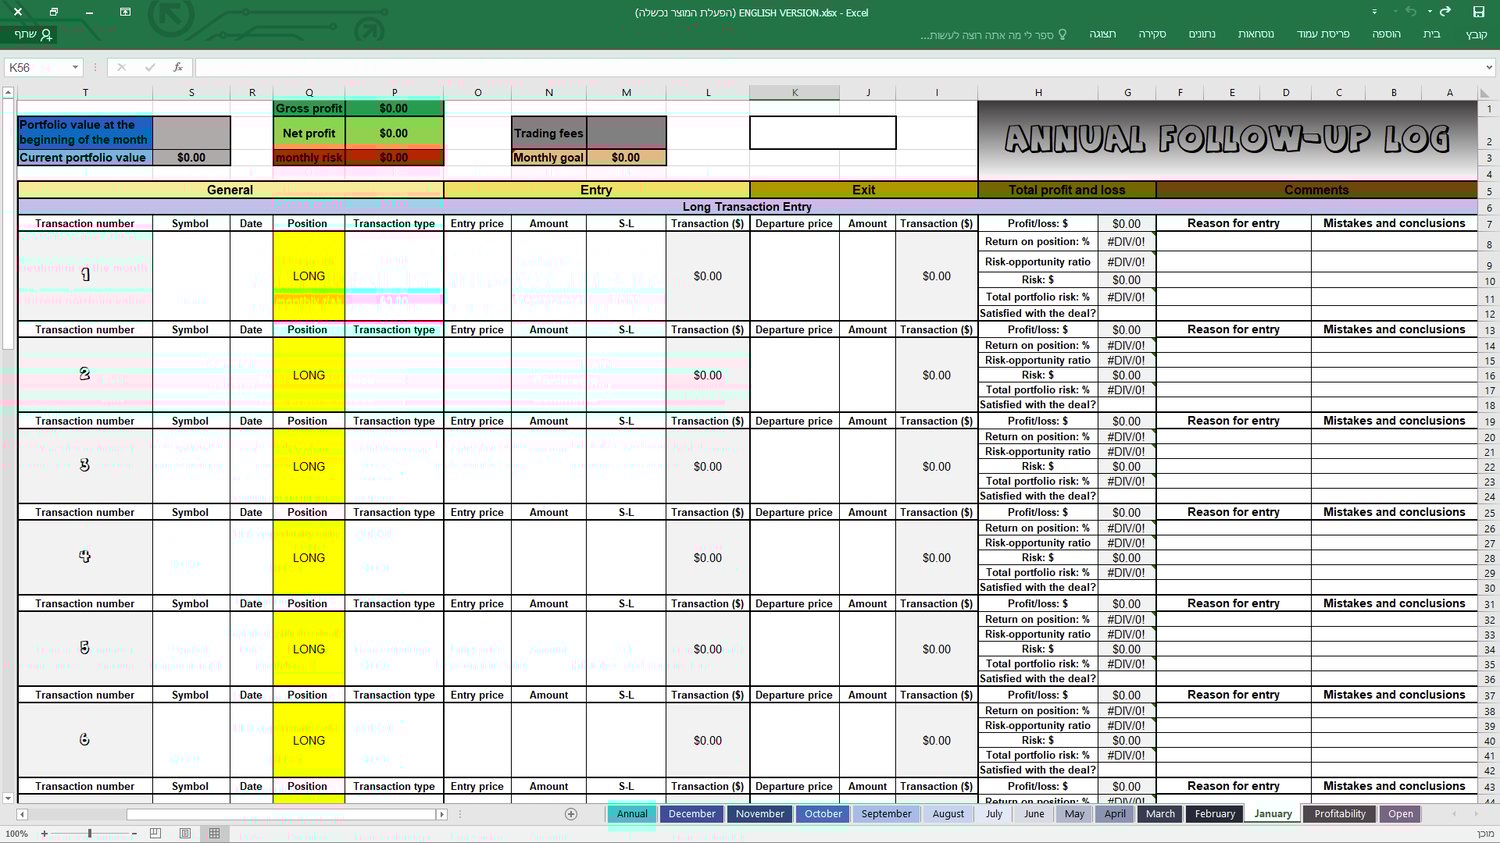Click the Tell Me search box text
Image resolution: width=1500 pixels, height=843 pixels.
coord(986,35)
